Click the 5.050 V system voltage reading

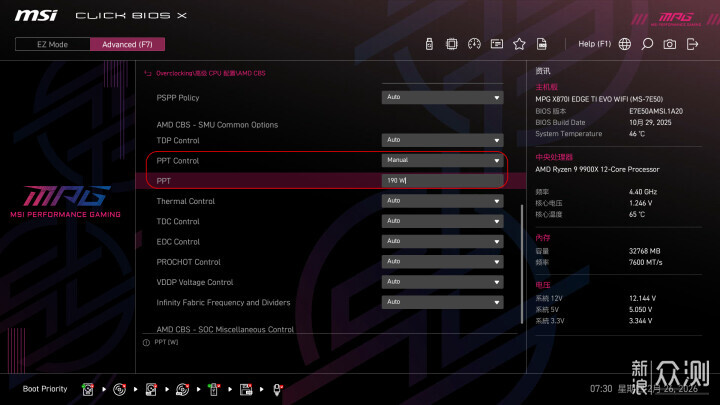(x=641, y=309)
